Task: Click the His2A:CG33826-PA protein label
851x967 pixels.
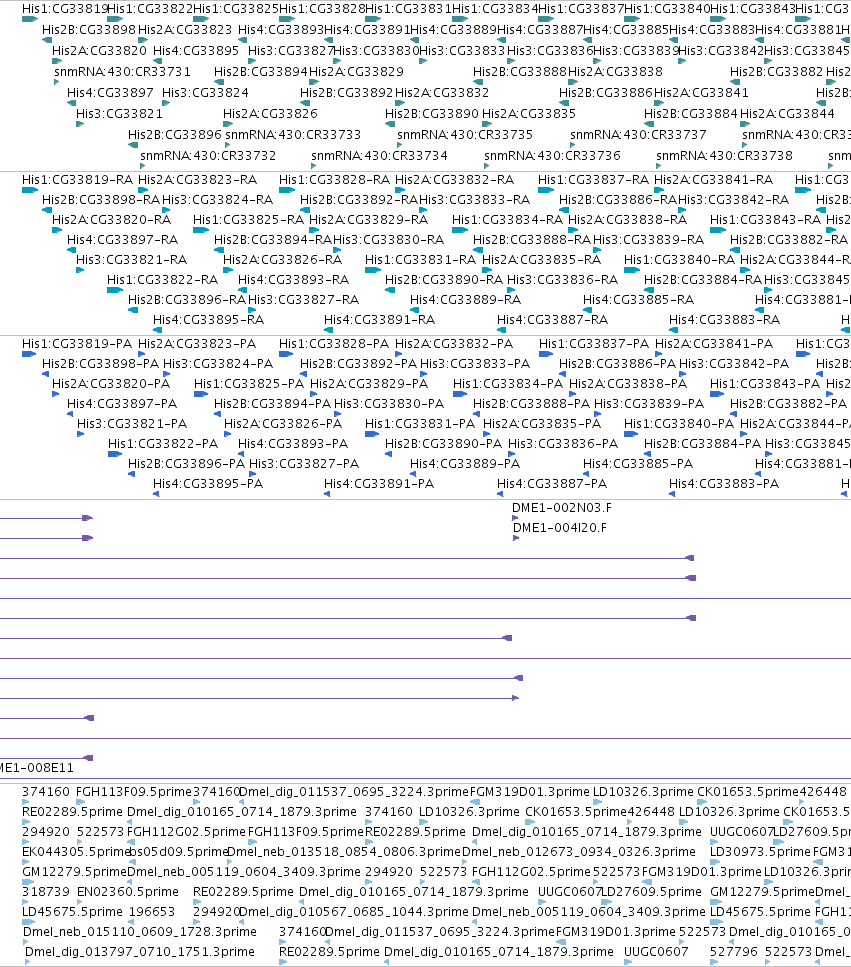Action: [x=282, y=424]
